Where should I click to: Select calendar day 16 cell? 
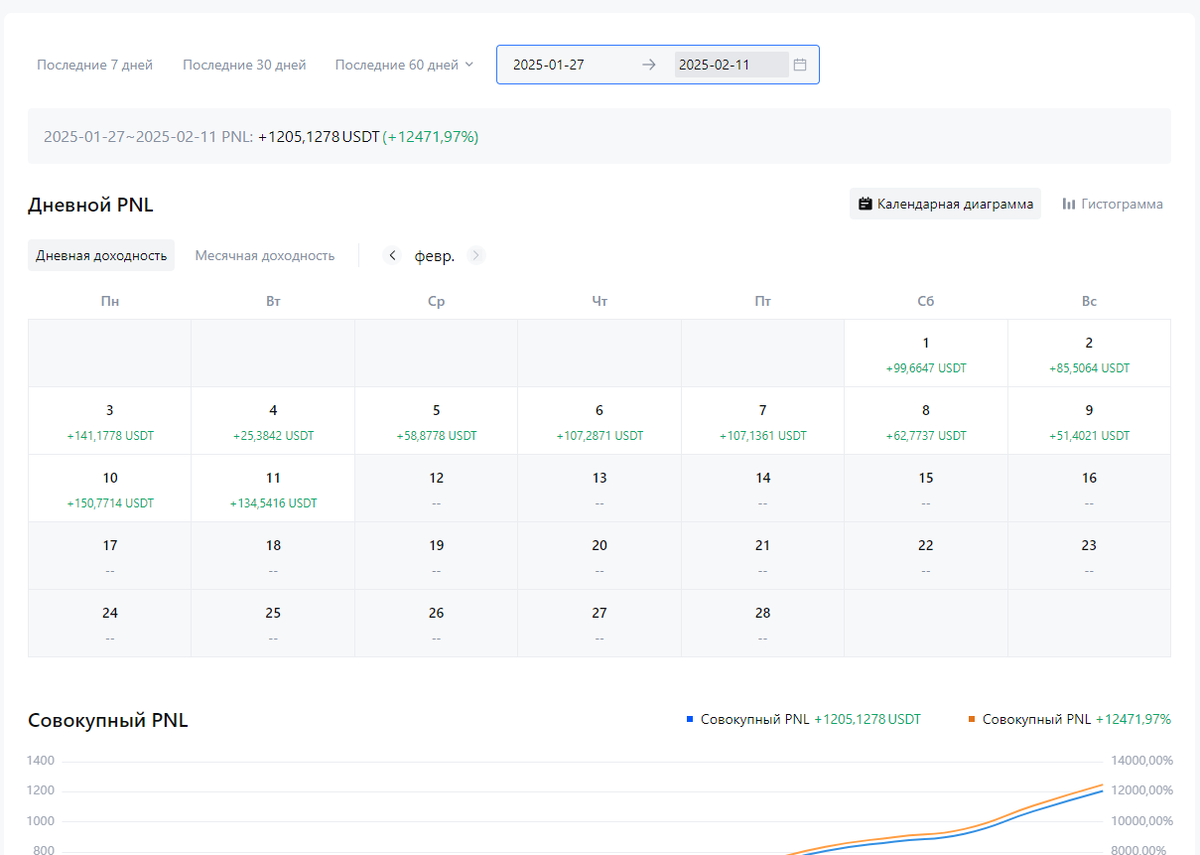click(x=1089, y=488)
